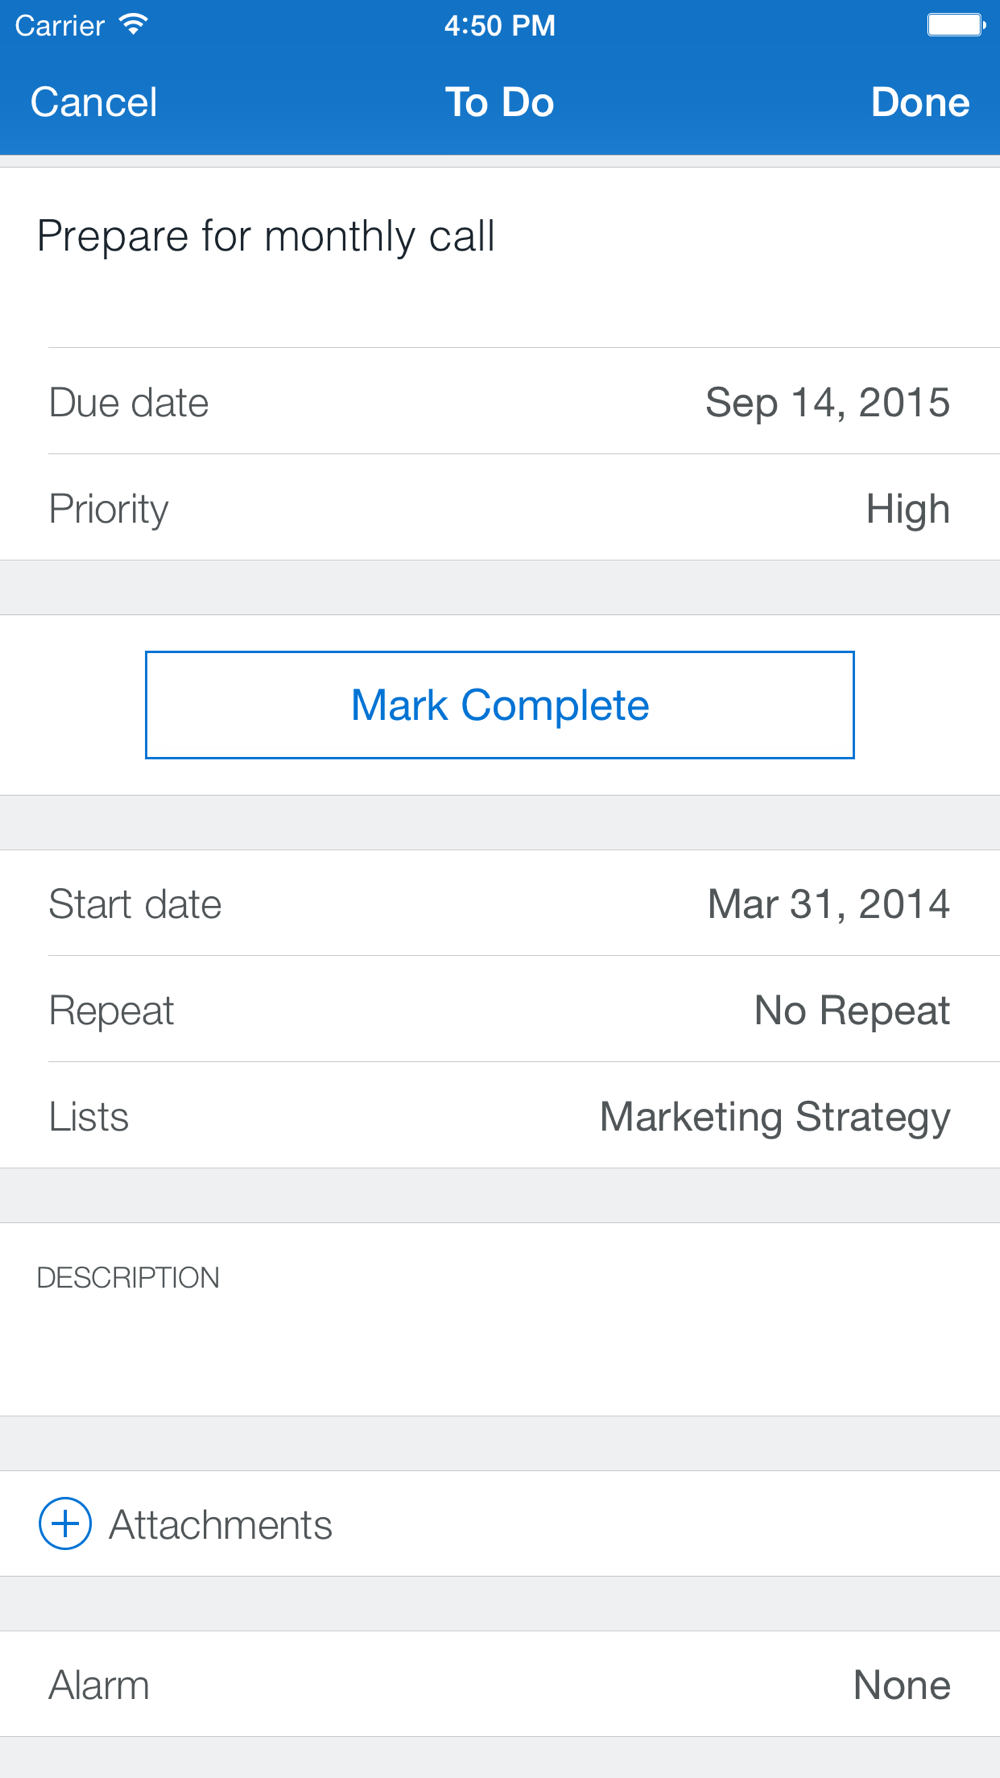Select the High priority value
This screenshot has height=1778, width=1000.
(x=907, y=508)
